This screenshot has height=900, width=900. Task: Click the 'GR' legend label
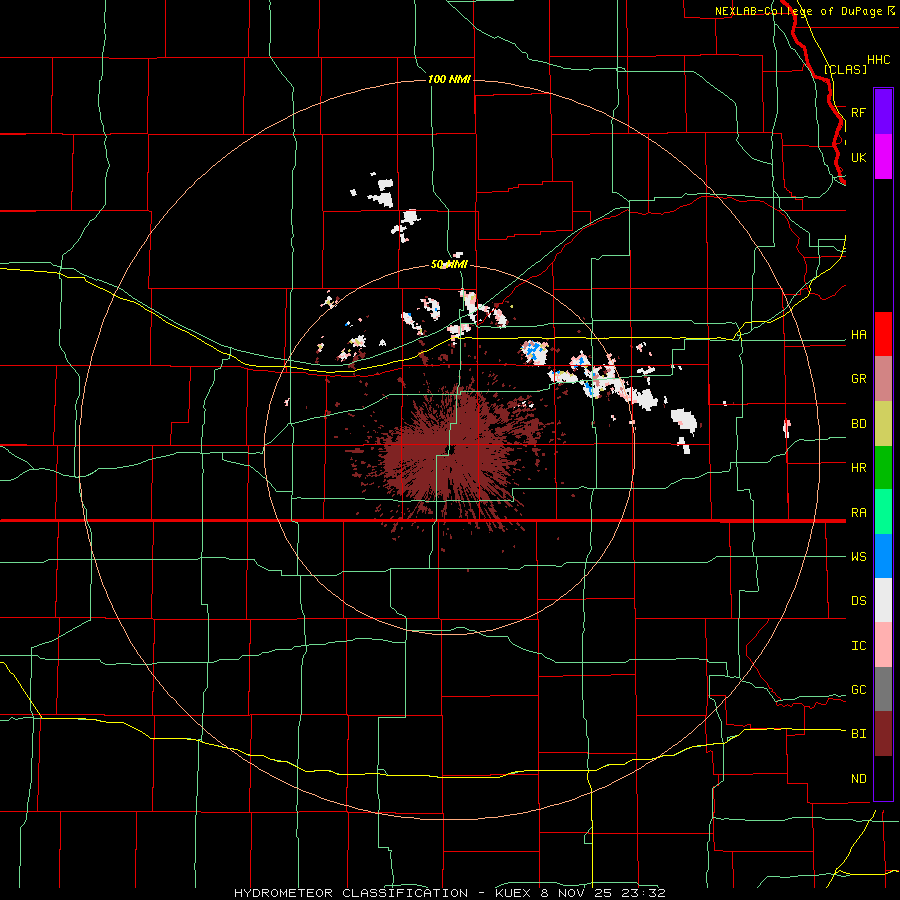[858, 379]
